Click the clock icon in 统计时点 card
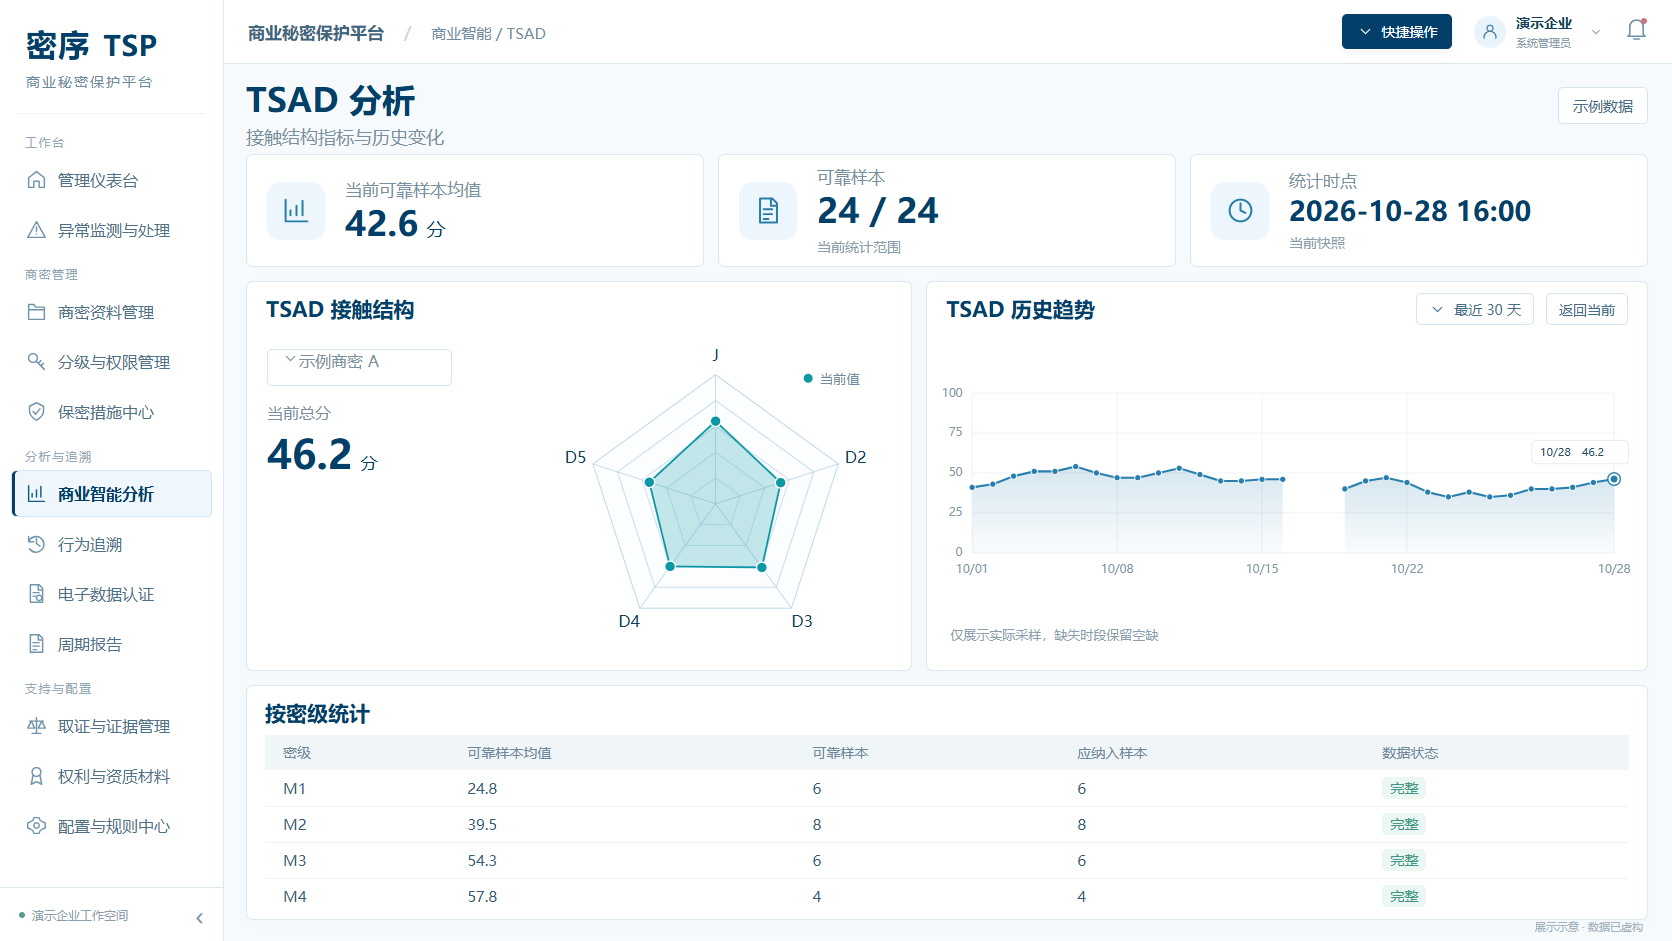The image size is (1672, 941). (x=1240, y=210)
